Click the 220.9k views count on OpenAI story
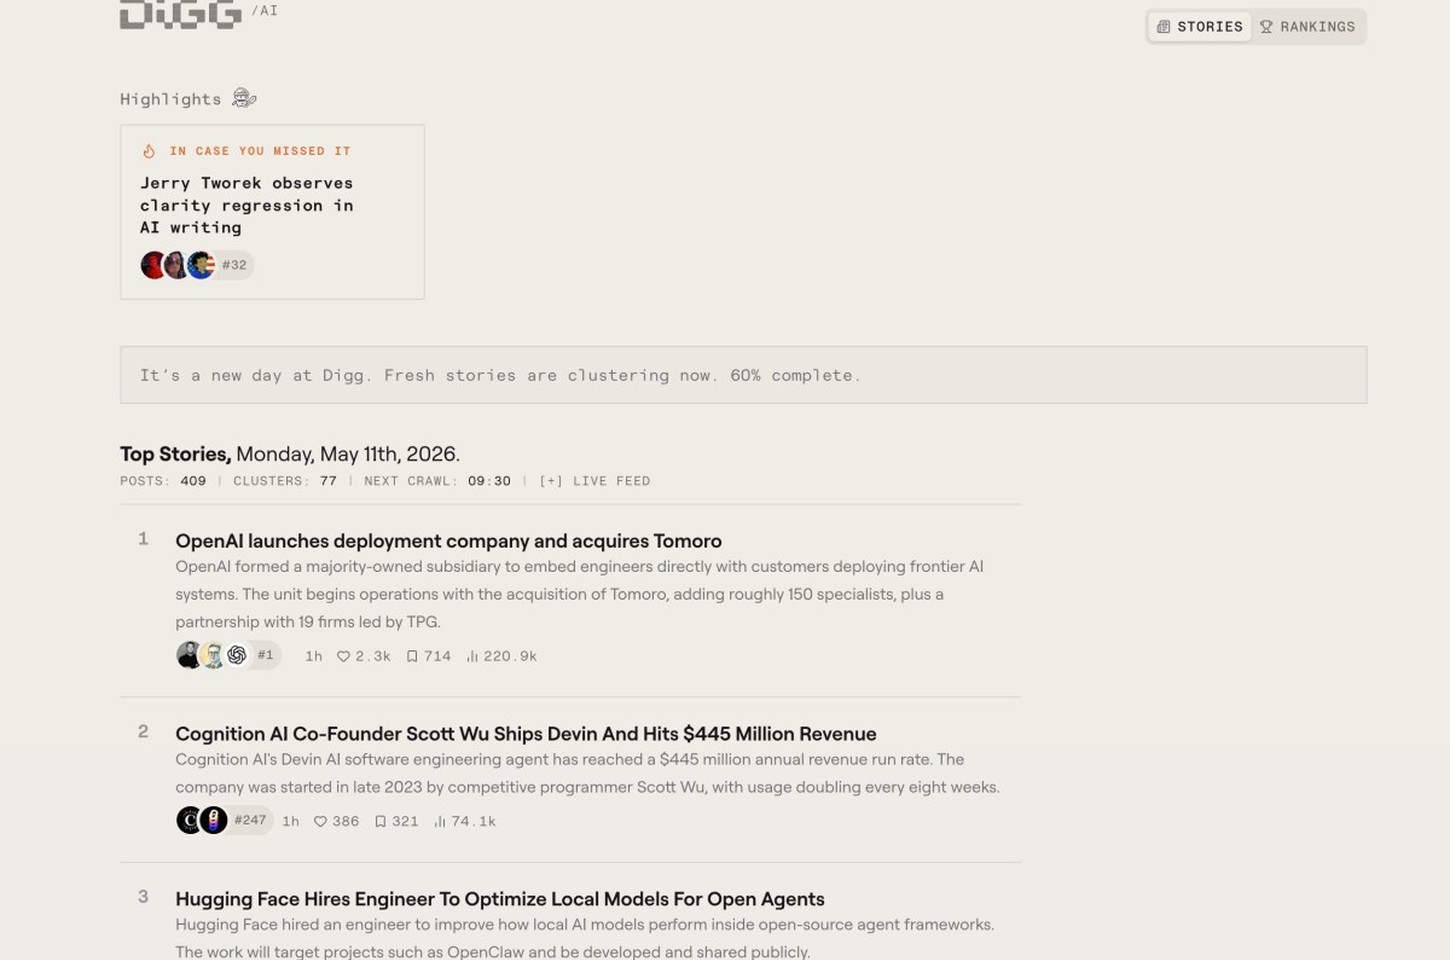Screen dimensions: 1450x960 pyautogui.click(x=510, y=656)
